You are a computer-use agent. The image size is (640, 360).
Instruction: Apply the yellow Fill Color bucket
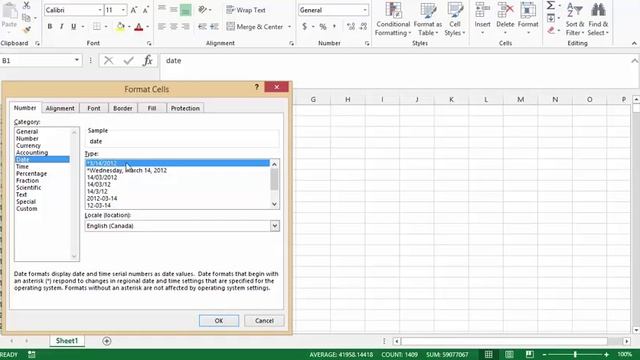click(x=120, y=27)
